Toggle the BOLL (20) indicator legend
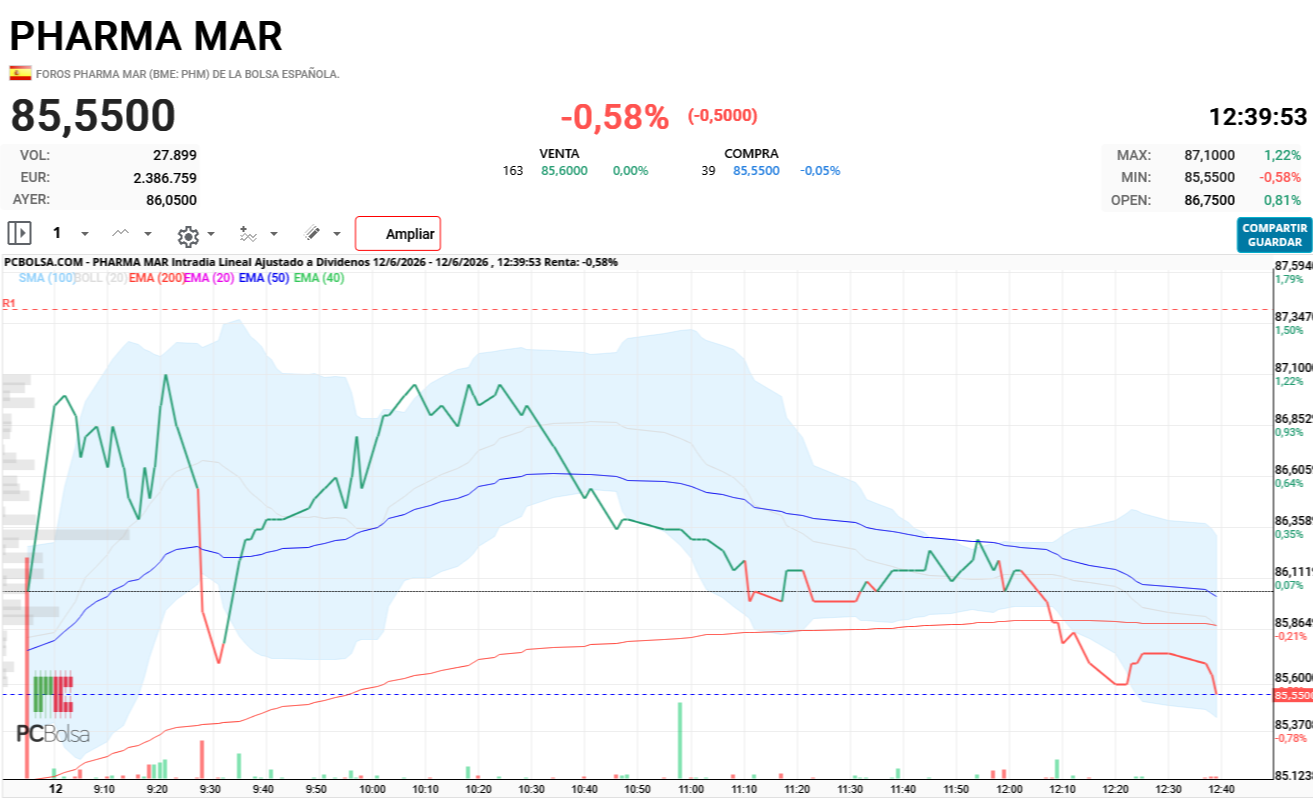This screenshot has width=1313, height=798. click(x=101, y=278)
